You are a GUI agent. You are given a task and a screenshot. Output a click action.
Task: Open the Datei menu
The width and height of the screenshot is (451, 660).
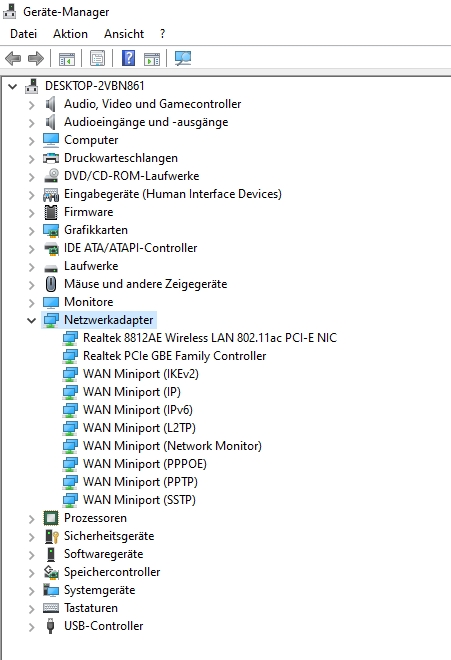pos(24,34)
